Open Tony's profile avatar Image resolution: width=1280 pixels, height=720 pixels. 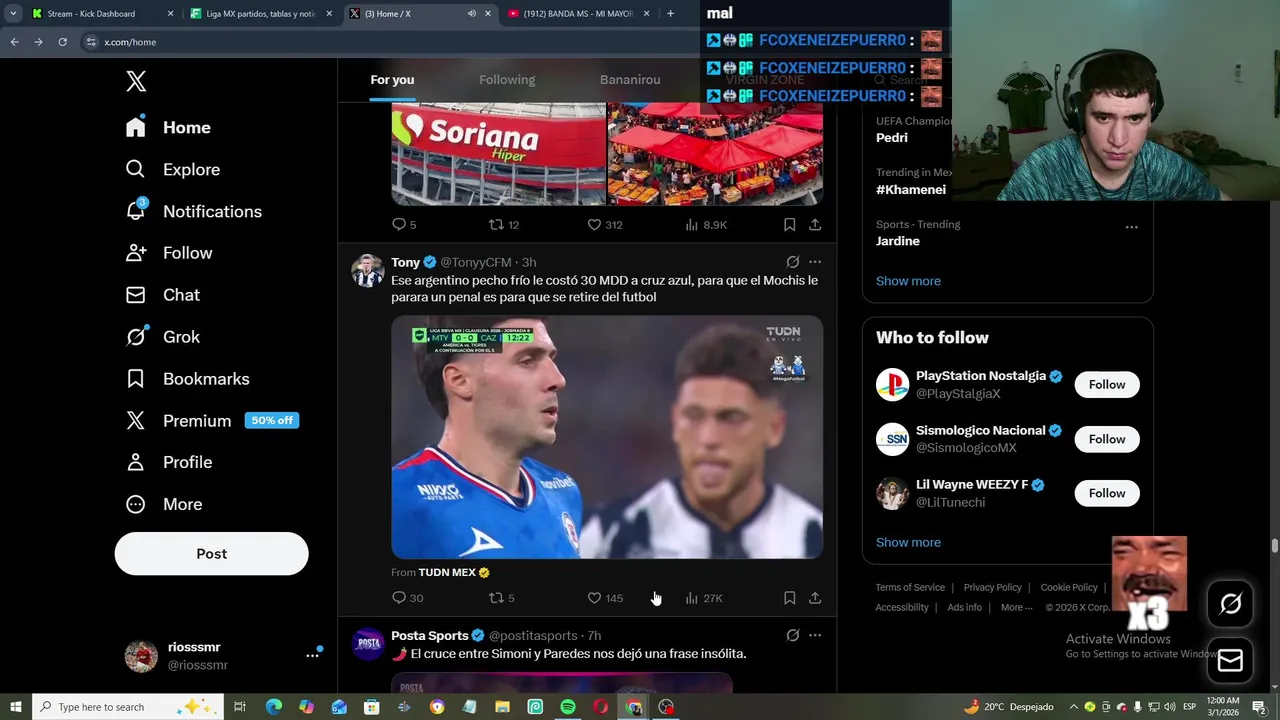[368, 271]
